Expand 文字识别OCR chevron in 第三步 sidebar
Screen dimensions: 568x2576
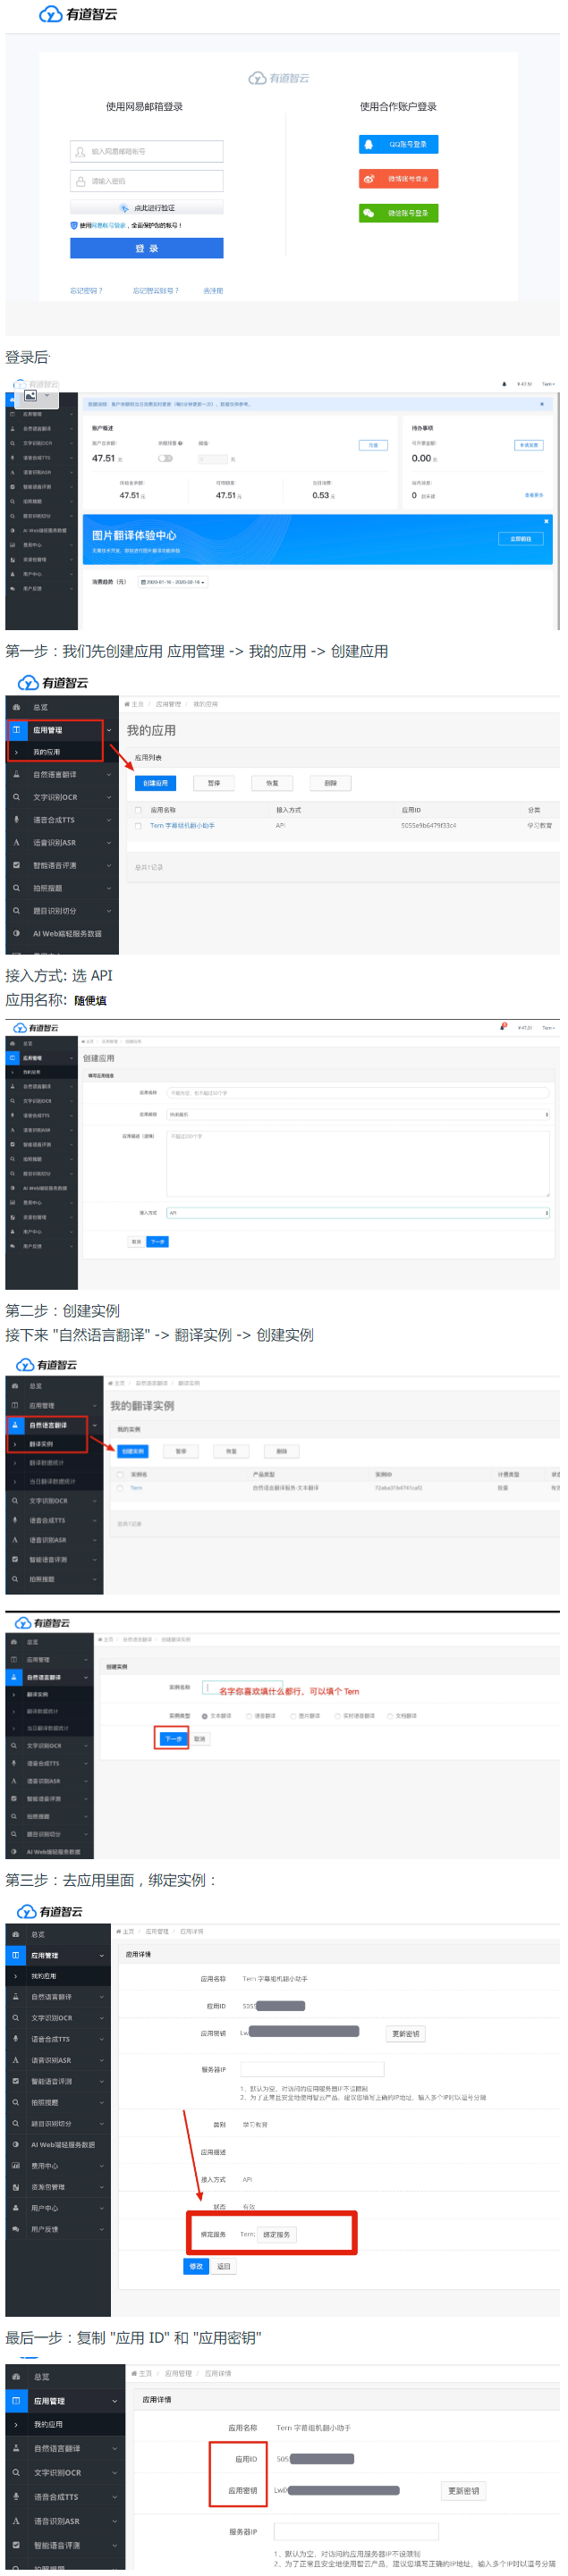101,2017
